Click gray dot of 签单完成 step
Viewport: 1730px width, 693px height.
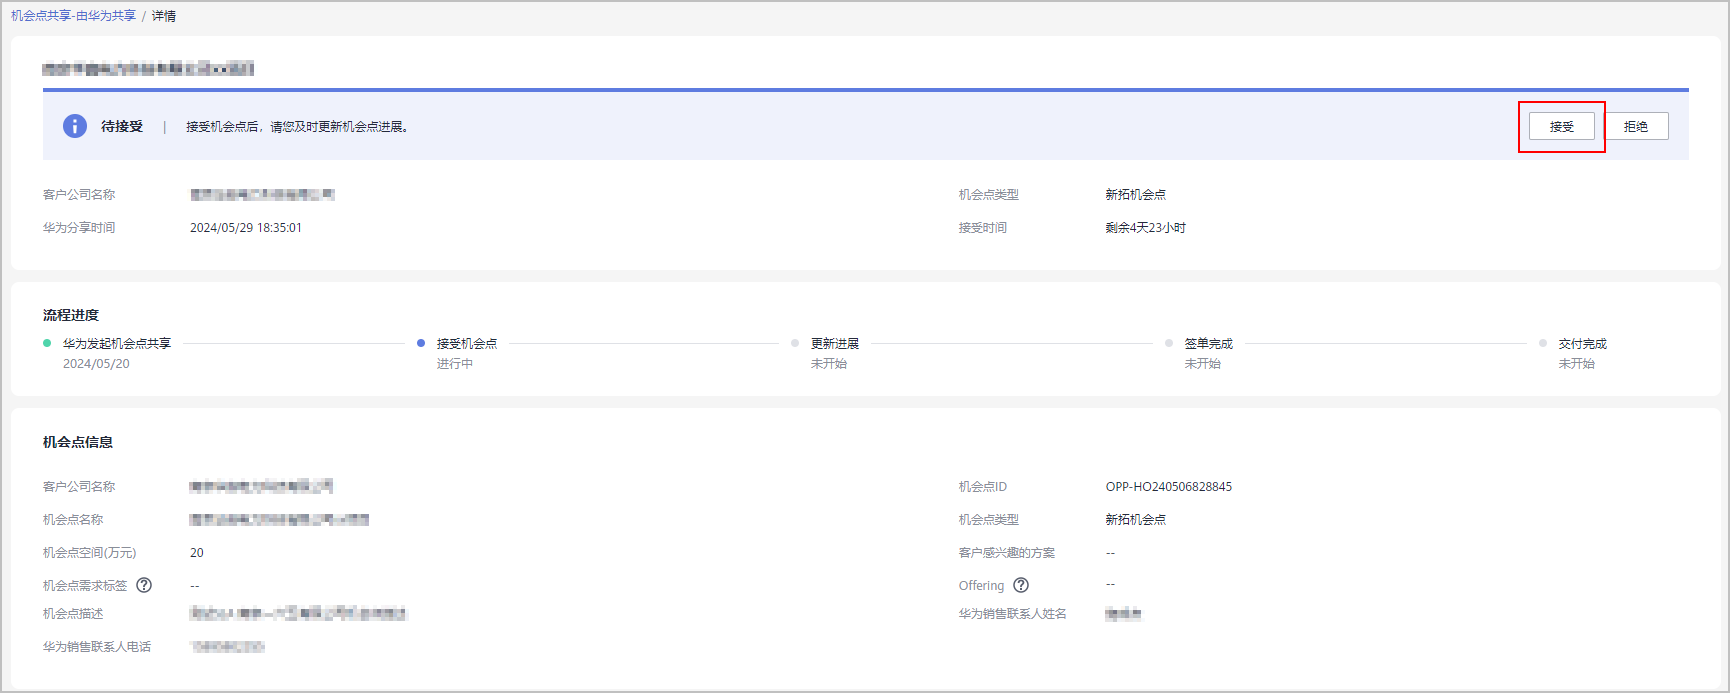pyautogui.click(x=1169, y=343)
